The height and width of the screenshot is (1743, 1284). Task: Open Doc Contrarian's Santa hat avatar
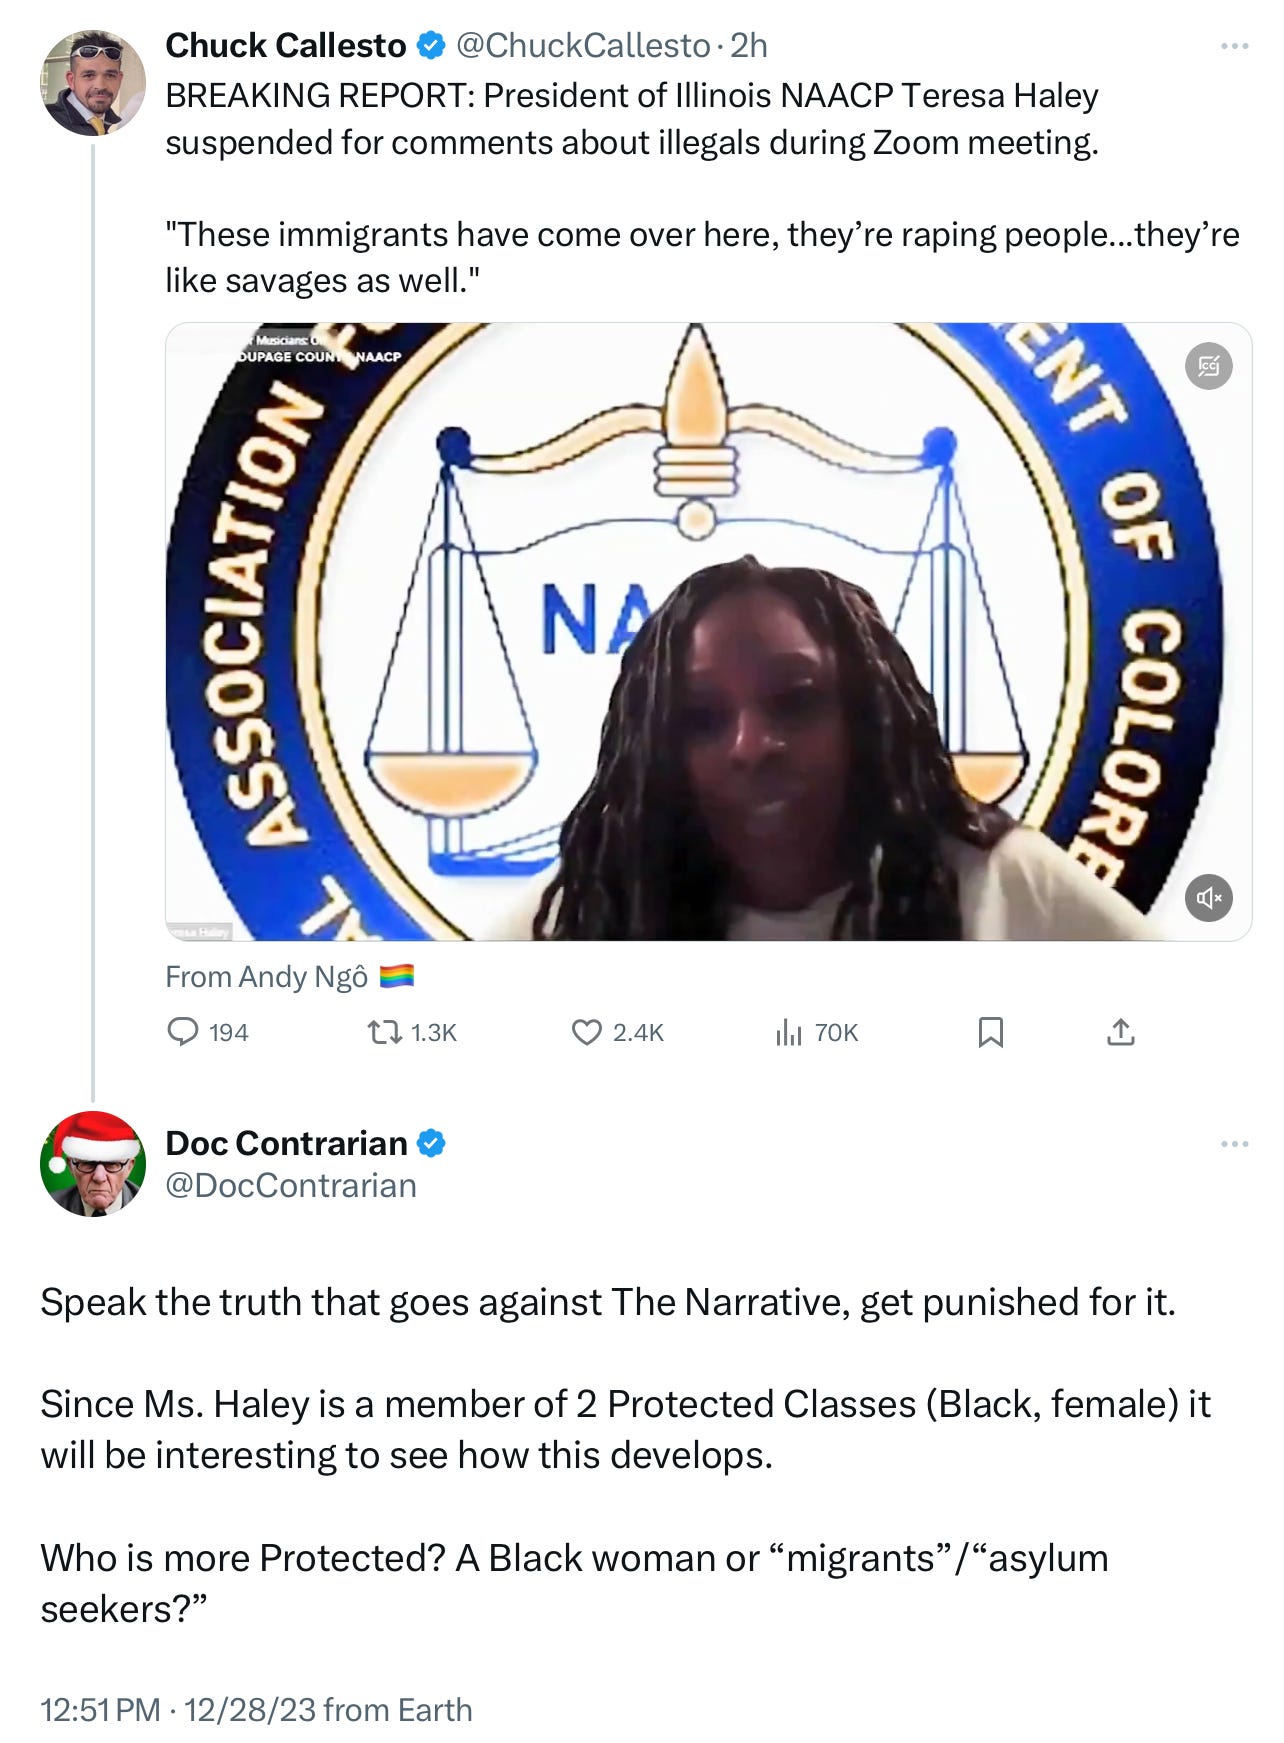(x=93, y=1163)
